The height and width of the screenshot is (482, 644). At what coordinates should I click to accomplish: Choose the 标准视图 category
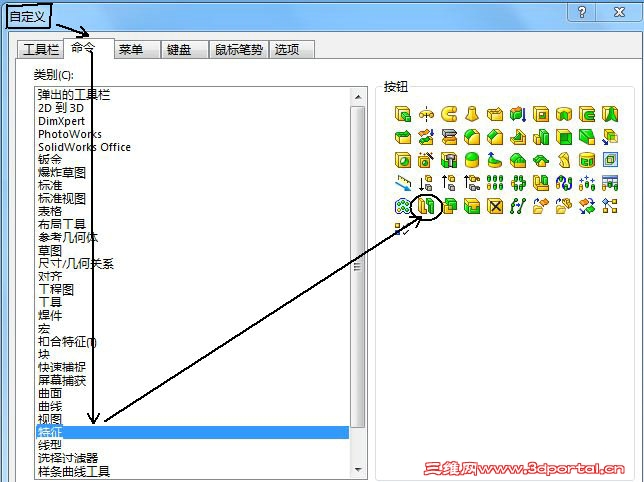point(62,199)
